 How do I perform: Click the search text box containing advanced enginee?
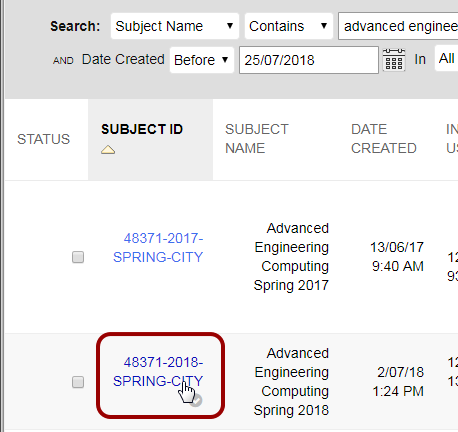pyautogui.click(x=398, y=26)
